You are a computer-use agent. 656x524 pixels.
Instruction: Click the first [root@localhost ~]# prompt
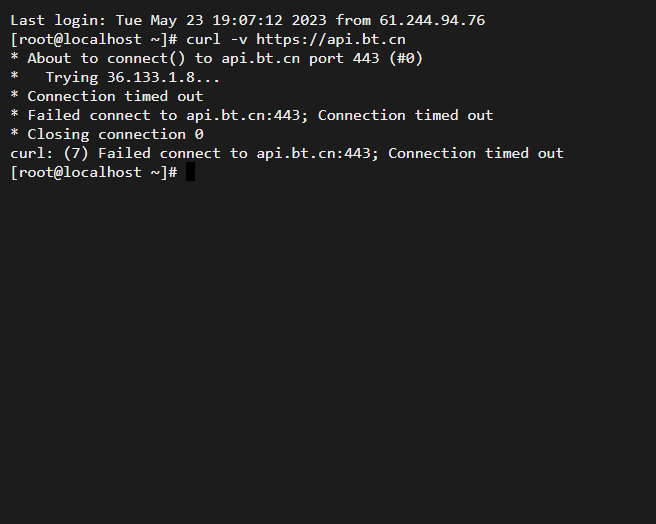(x=94, y=39)
